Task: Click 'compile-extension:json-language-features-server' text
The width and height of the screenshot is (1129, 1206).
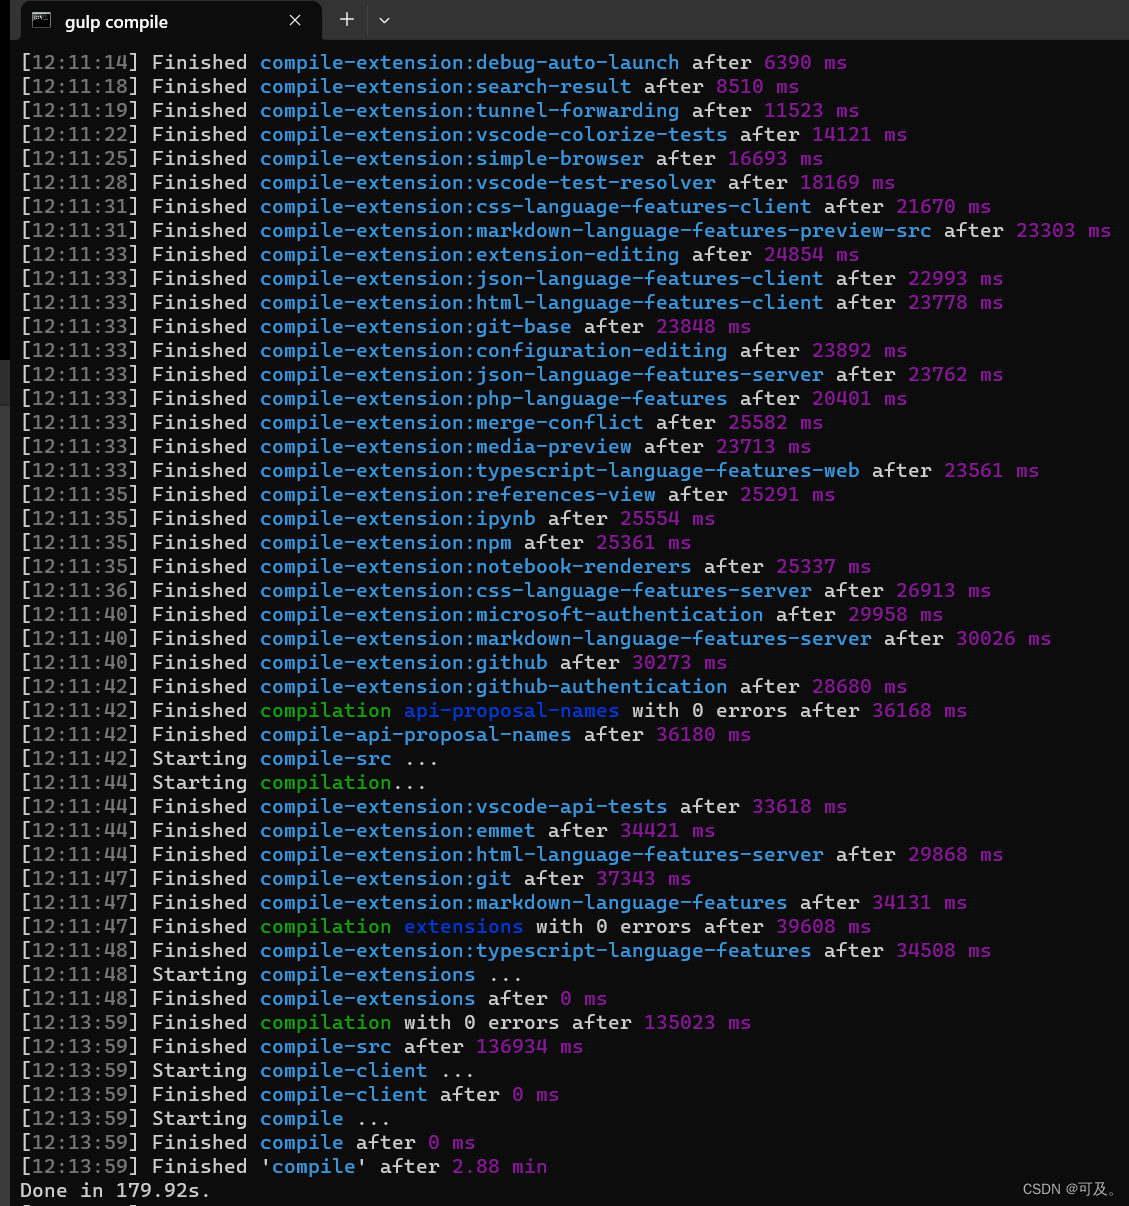Action: pyautogui.click(x=541, y=375)
